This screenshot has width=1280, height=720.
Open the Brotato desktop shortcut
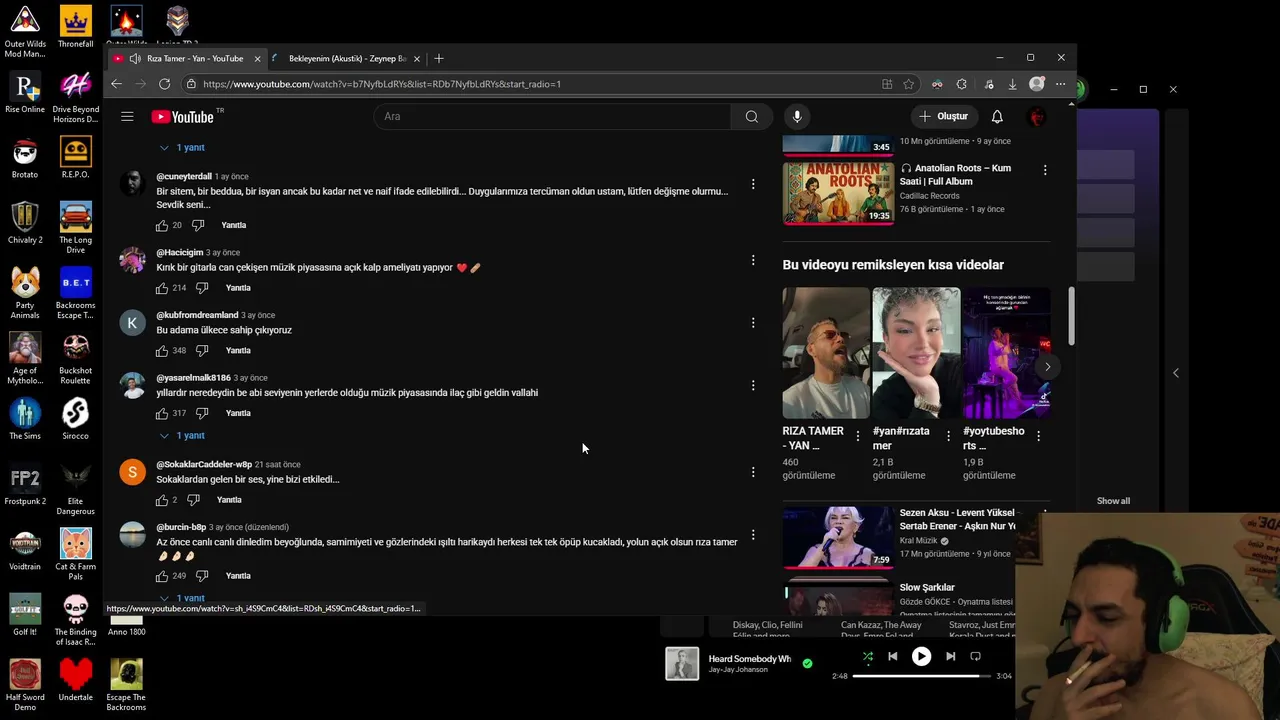coord(25,157)
